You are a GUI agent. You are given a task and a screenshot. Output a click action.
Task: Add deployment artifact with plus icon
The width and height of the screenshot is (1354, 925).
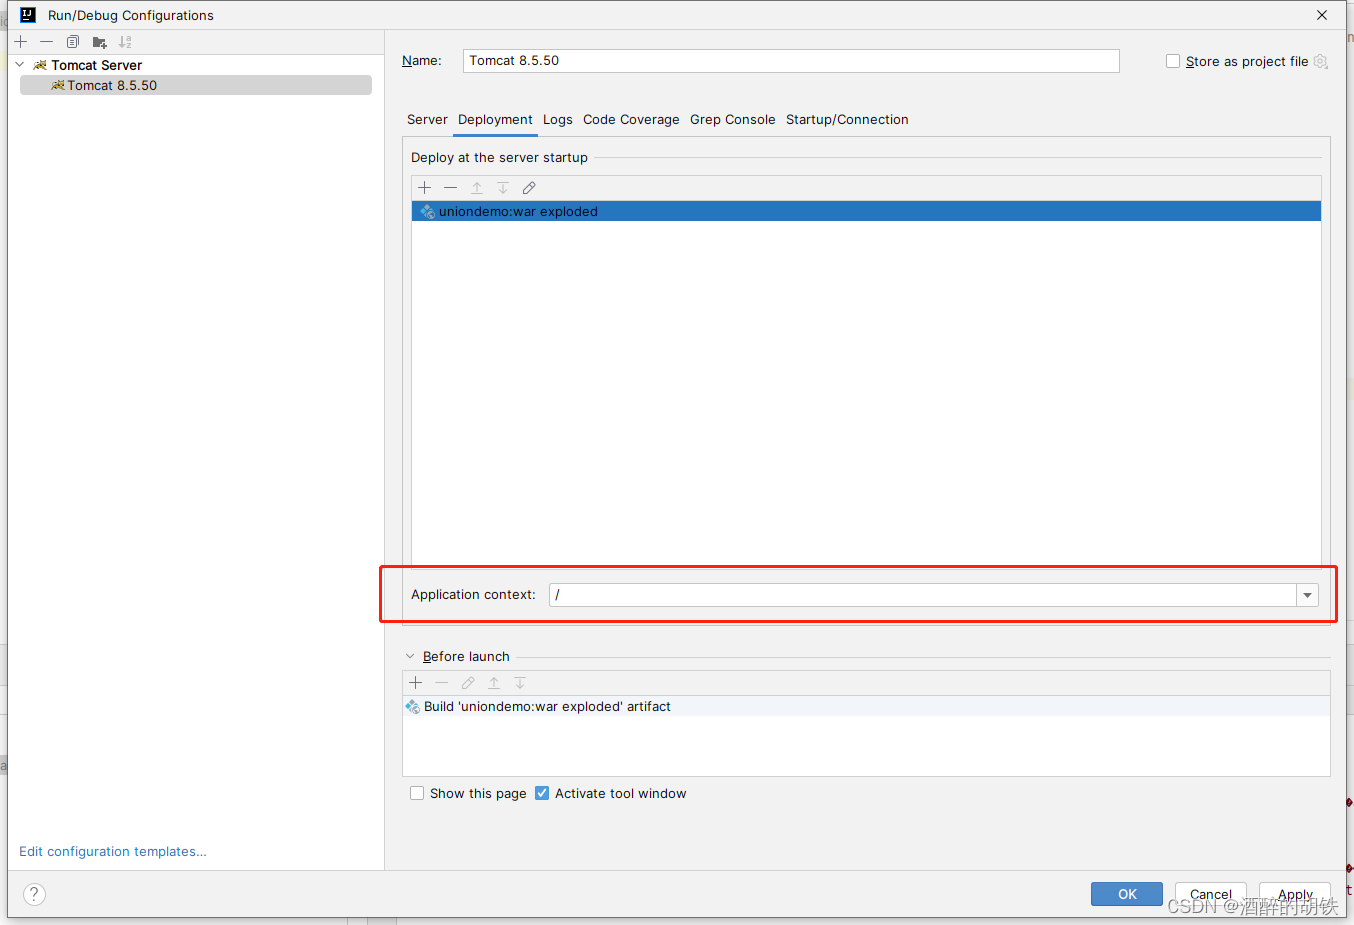[424, 188]
